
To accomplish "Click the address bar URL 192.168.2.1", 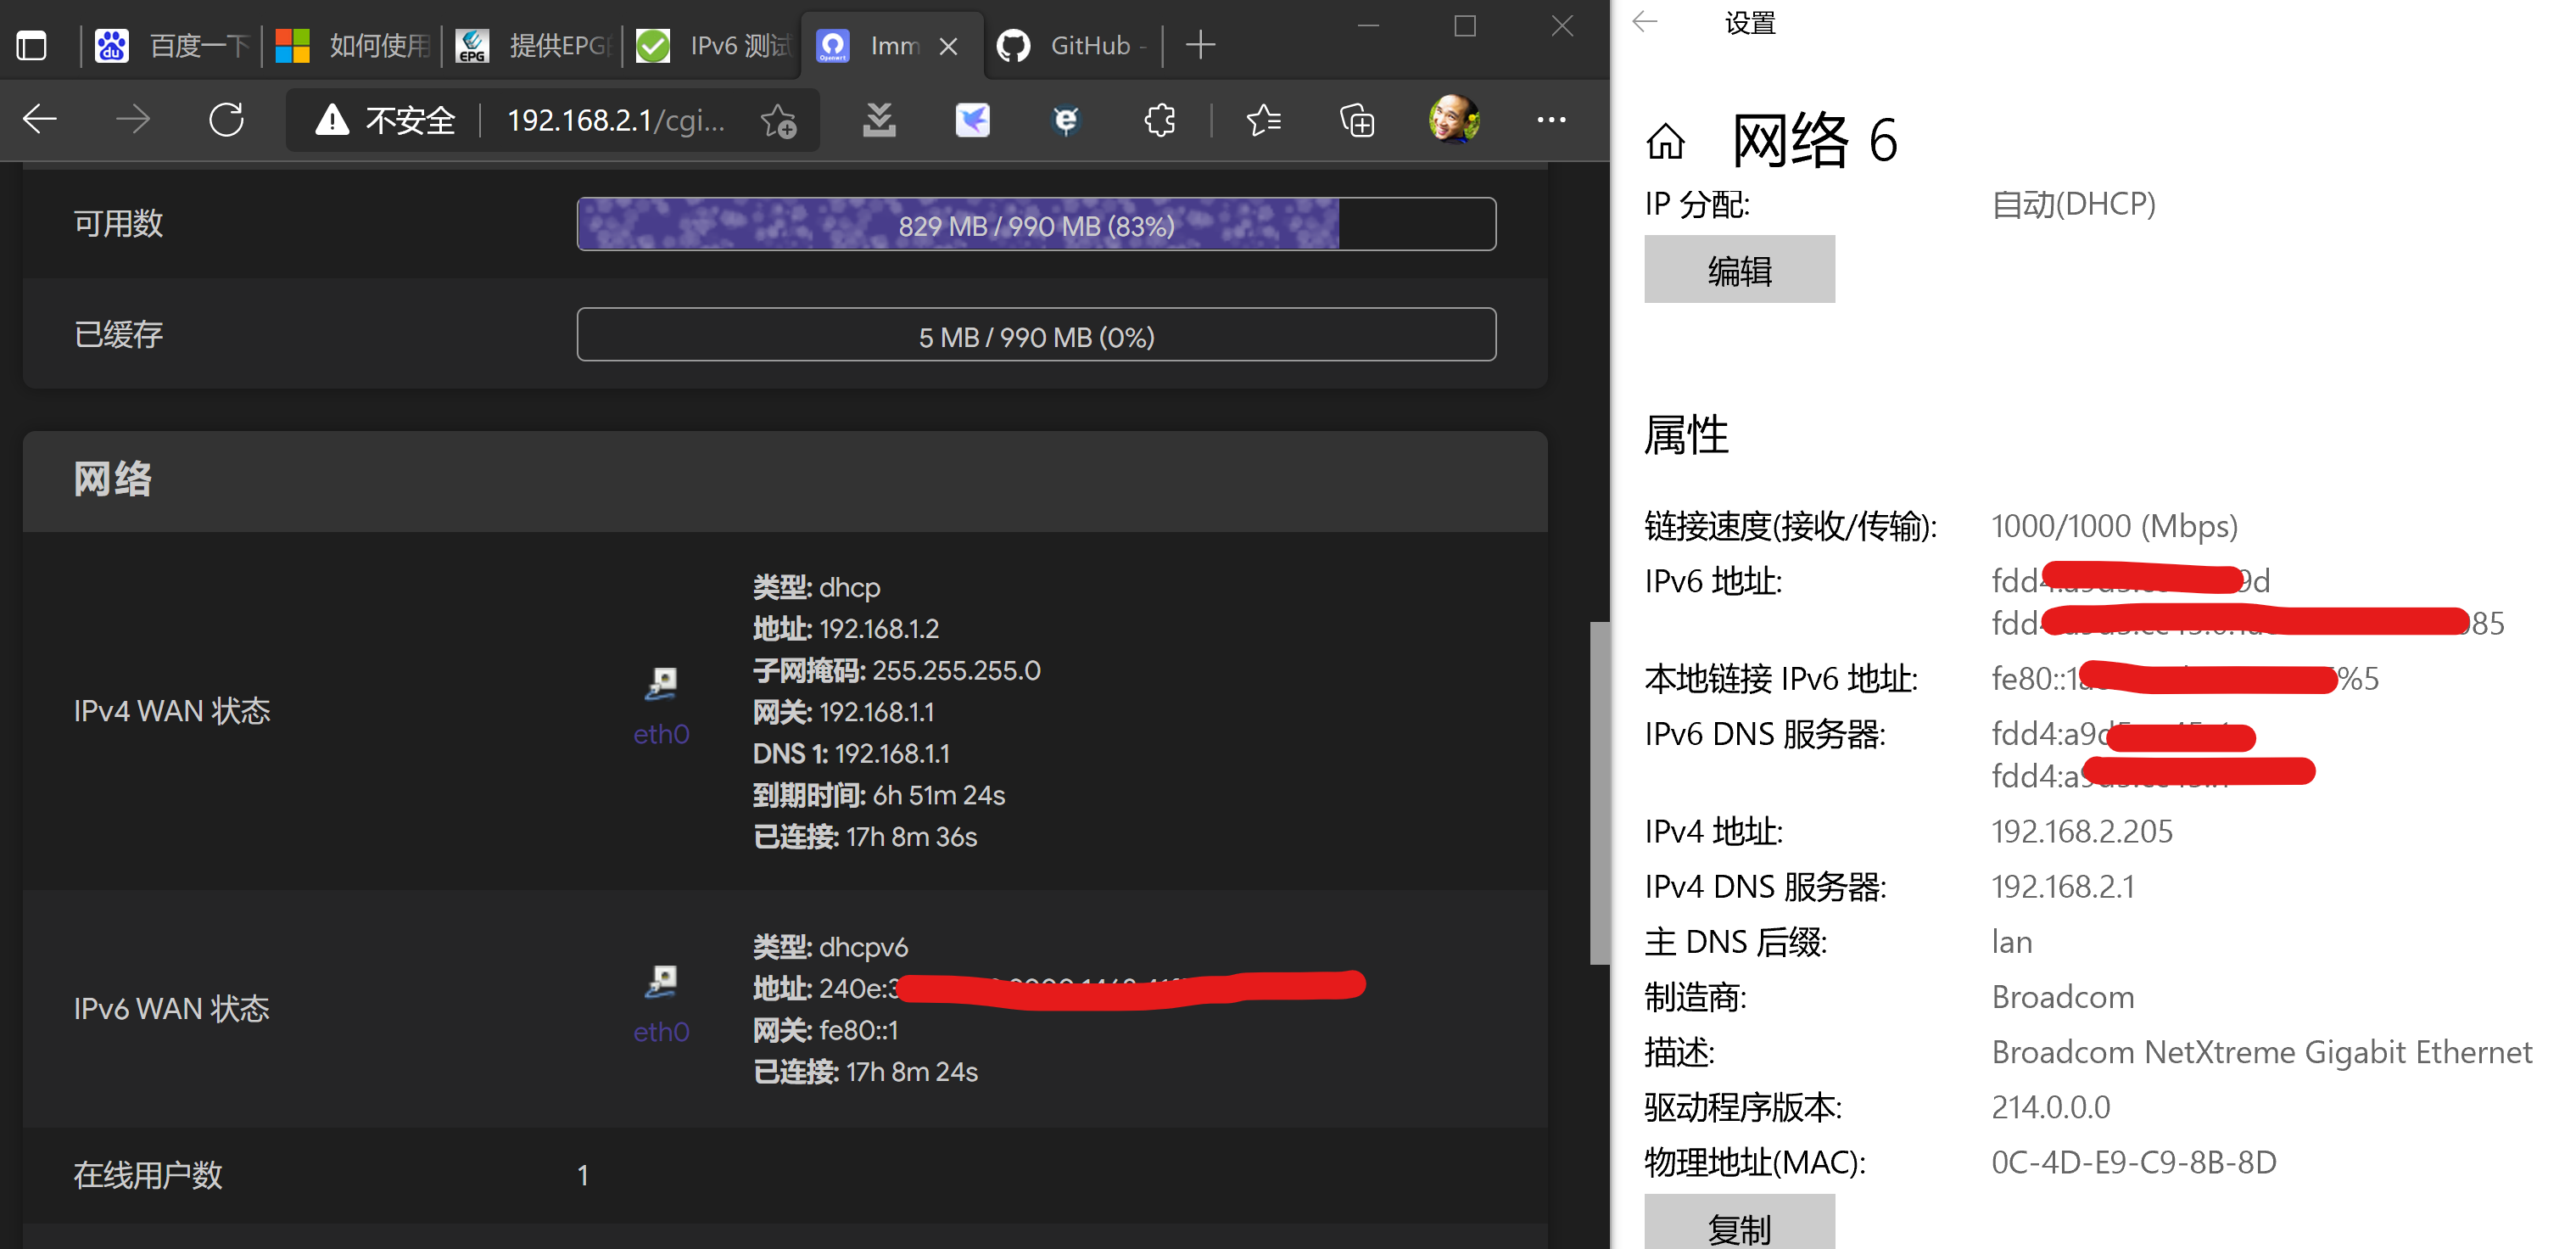I will (x=616, y=121).
